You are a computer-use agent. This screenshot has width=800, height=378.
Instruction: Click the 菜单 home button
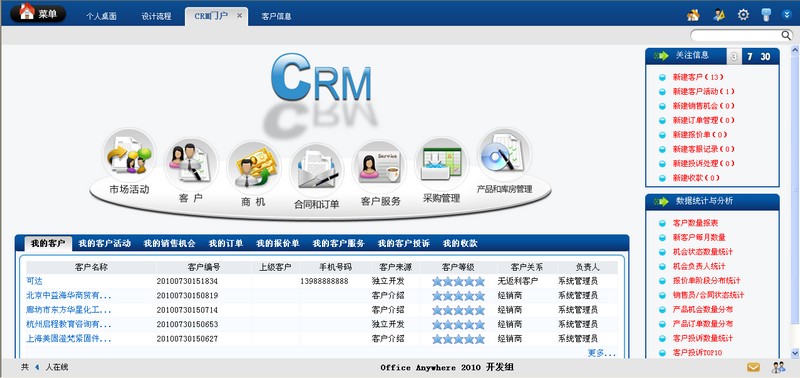pyautogui.click(x=38, y=13)
